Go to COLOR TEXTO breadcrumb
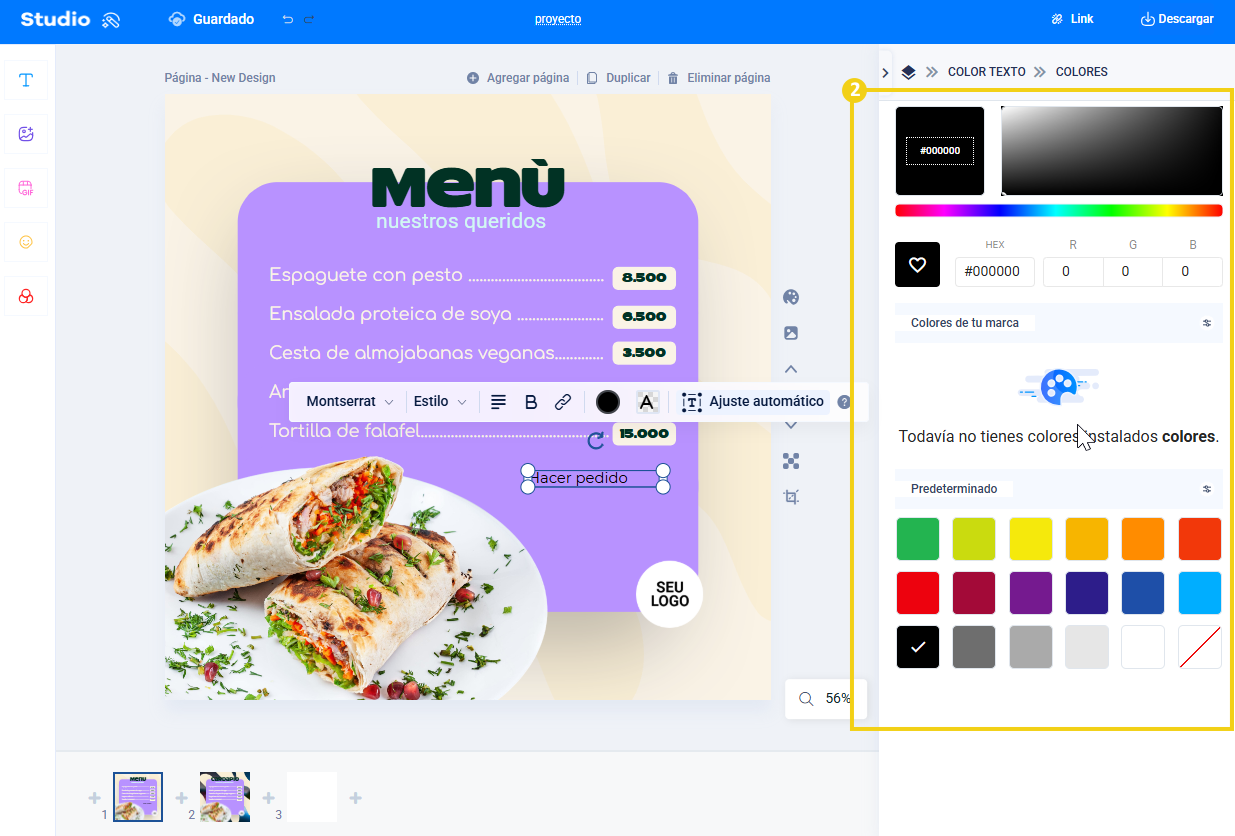The width and height of the screenshot is (1235, 836). 987,72
